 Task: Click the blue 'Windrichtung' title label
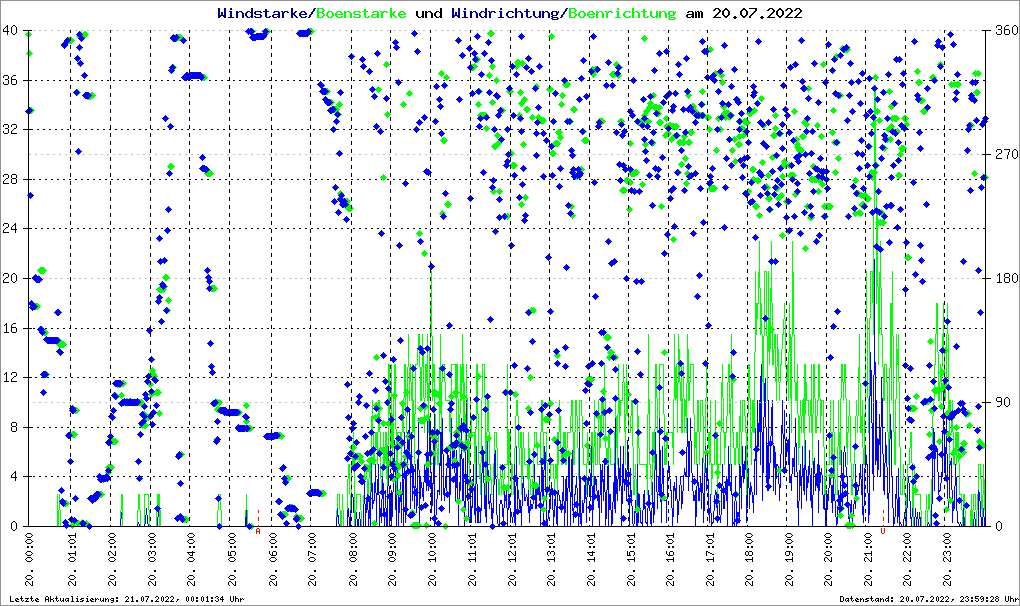pos(506,13)
